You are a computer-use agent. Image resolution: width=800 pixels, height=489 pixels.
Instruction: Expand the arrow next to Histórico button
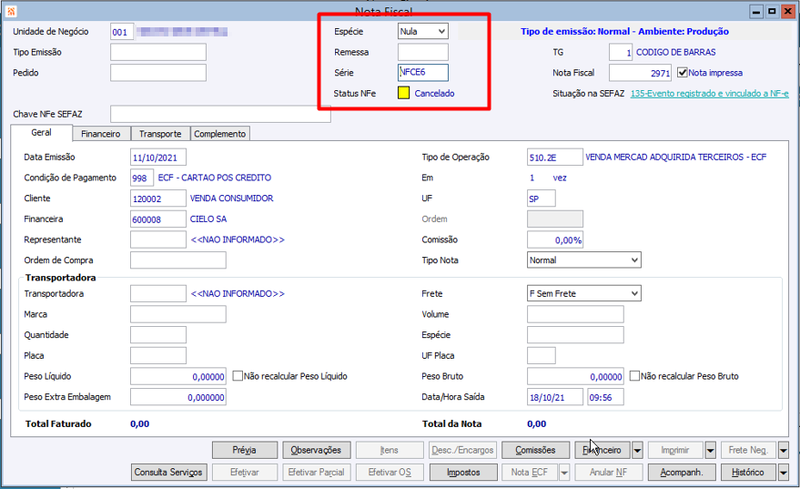(x=784, y=472)
